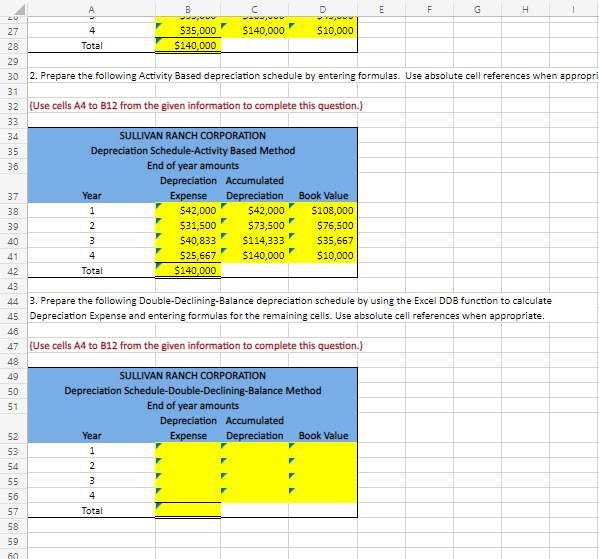Click the $25,667 depreciation expense cell
599x559 pixels.
[x=188, y=255]
